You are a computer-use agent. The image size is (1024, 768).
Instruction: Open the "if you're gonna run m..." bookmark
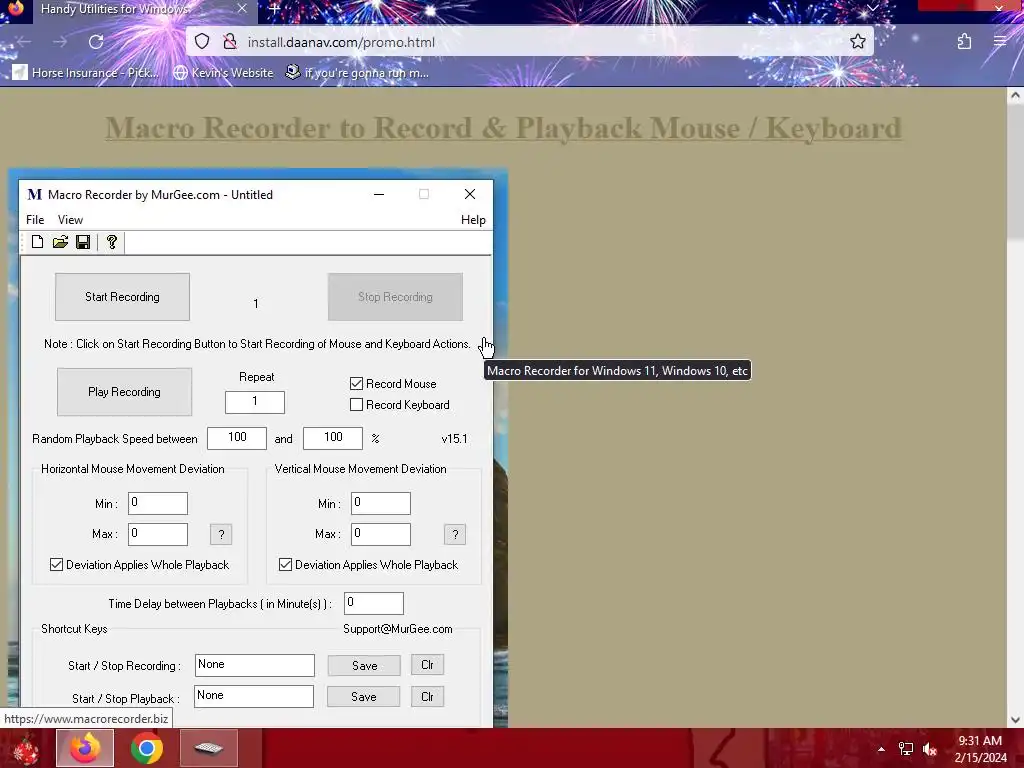357,72
